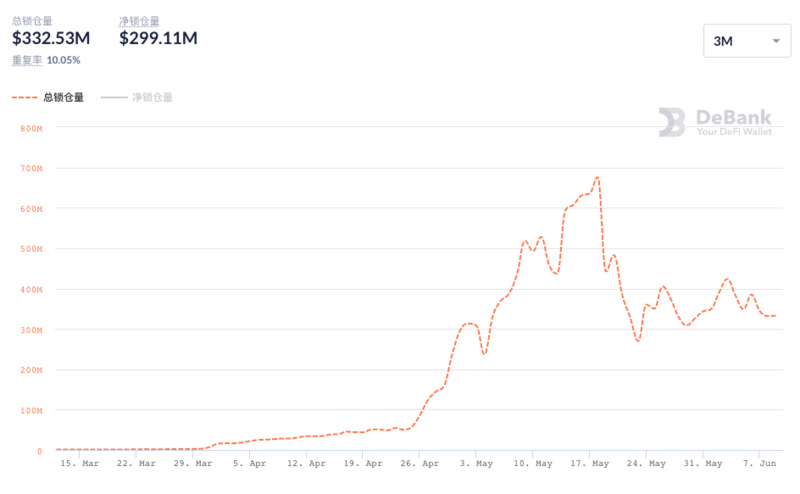
Task: Click the 800M y-axis label
Action: (31, 128)
